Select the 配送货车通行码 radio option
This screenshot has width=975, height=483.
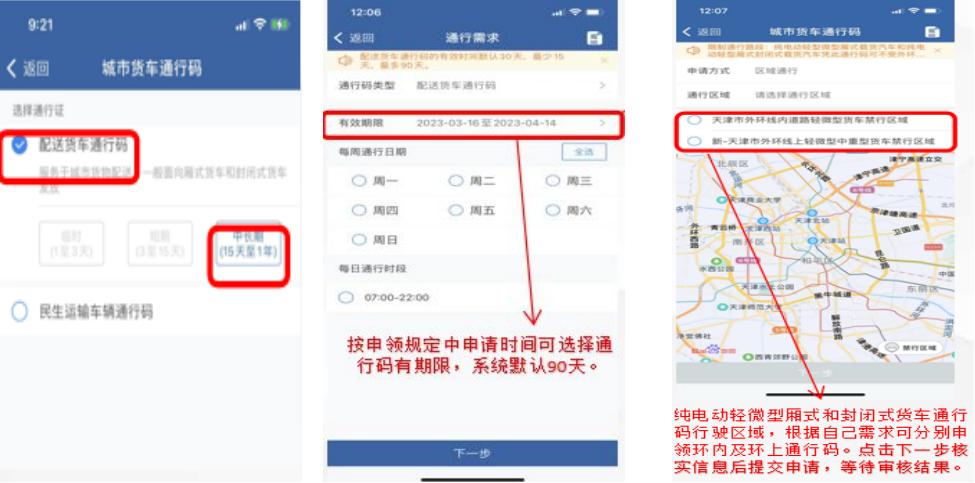(x=20, y=145)
